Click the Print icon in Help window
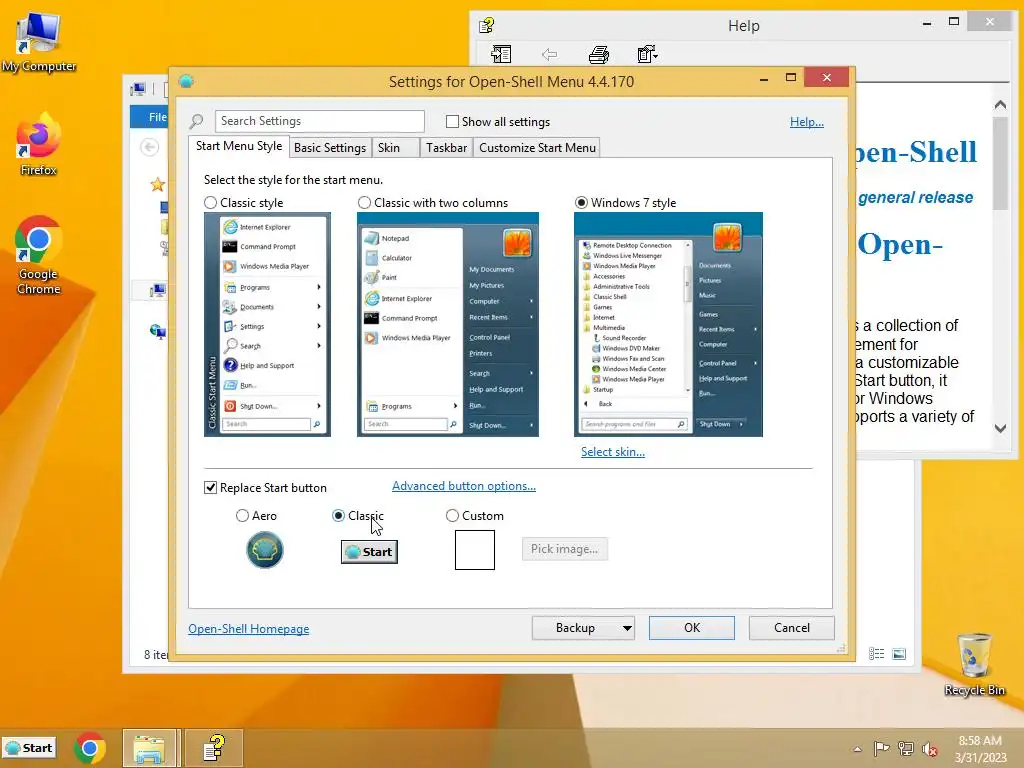1024x768 pixels. coord(598,55)
